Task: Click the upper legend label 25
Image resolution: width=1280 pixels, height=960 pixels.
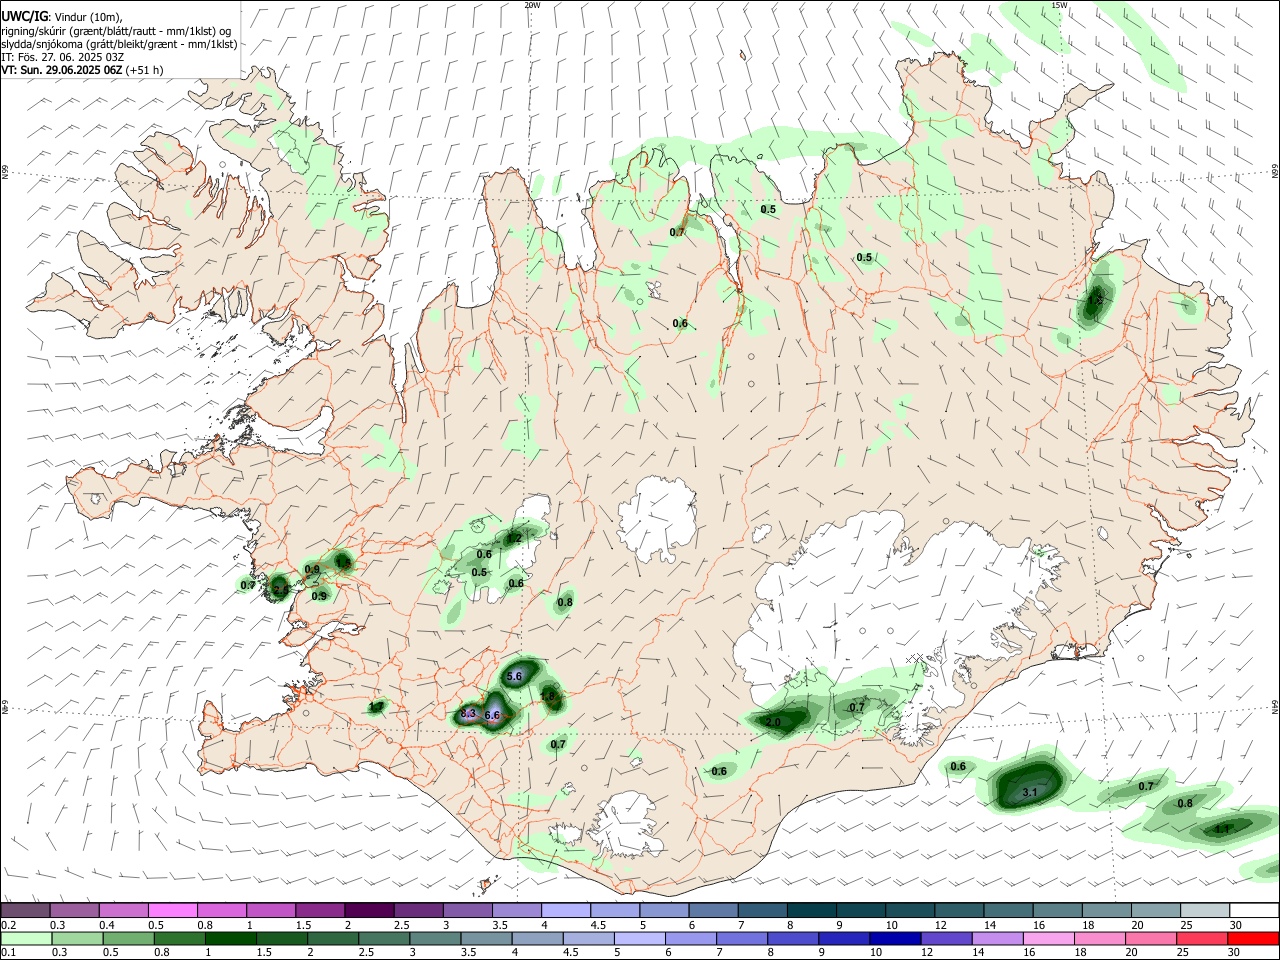Action: pyautogui.click(x=1185, y=925)
